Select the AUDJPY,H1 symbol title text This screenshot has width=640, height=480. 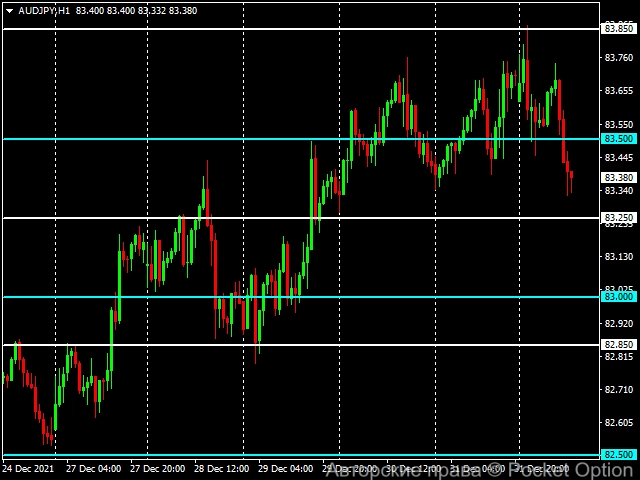point(45,10)
